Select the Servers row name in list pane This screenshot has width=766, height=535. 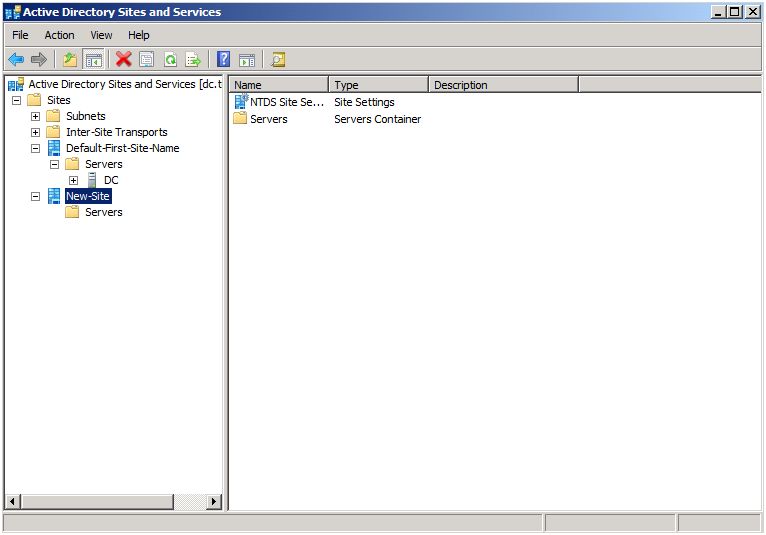[x=269, y=119]
